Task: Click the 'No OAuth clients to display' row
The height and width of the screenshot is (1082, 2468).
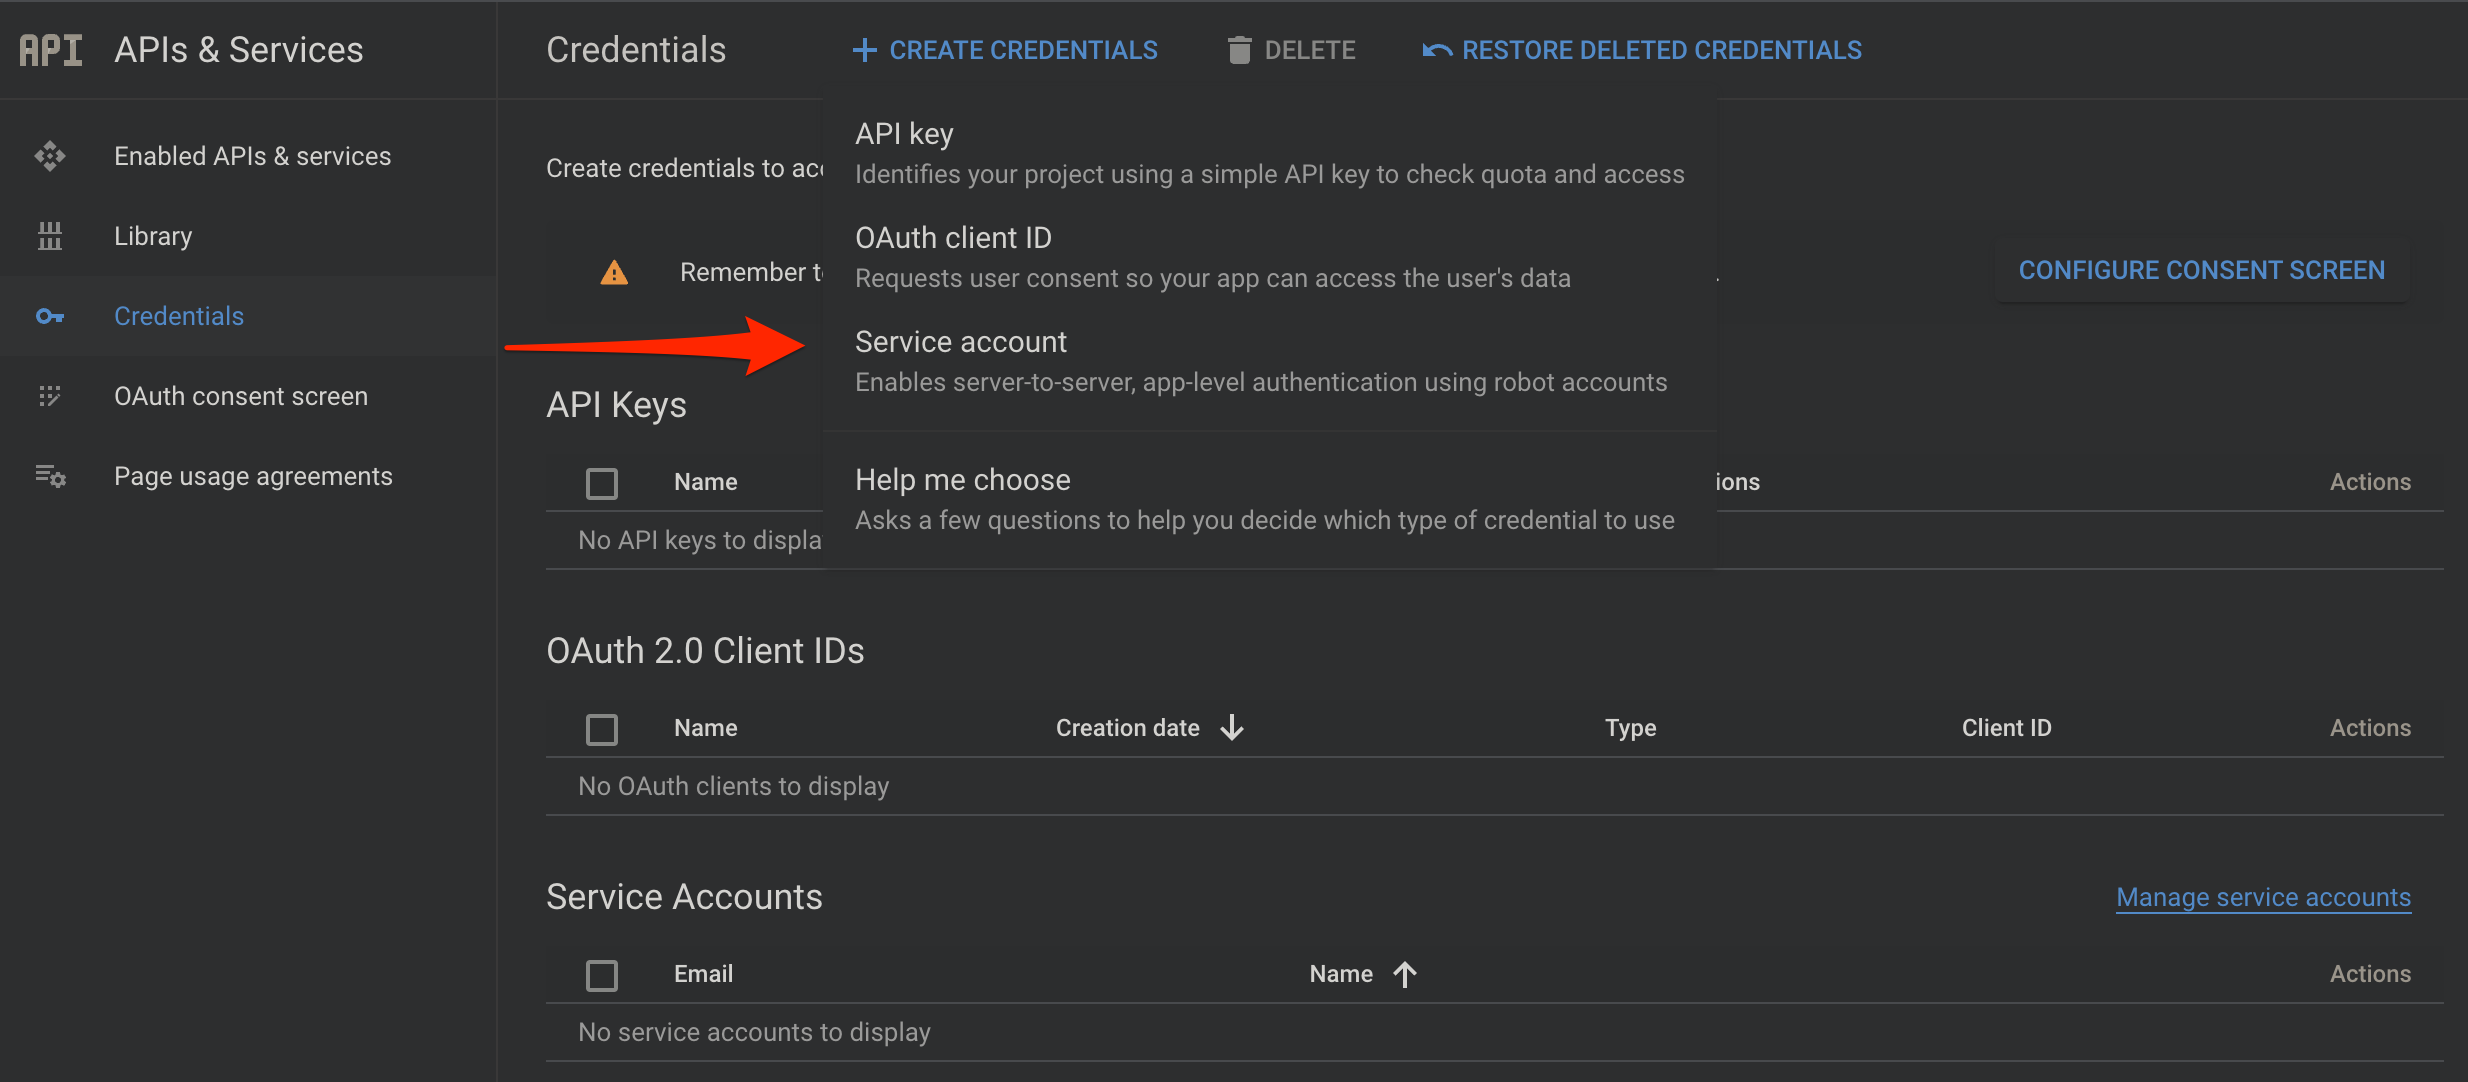Action: (1494, 786)
